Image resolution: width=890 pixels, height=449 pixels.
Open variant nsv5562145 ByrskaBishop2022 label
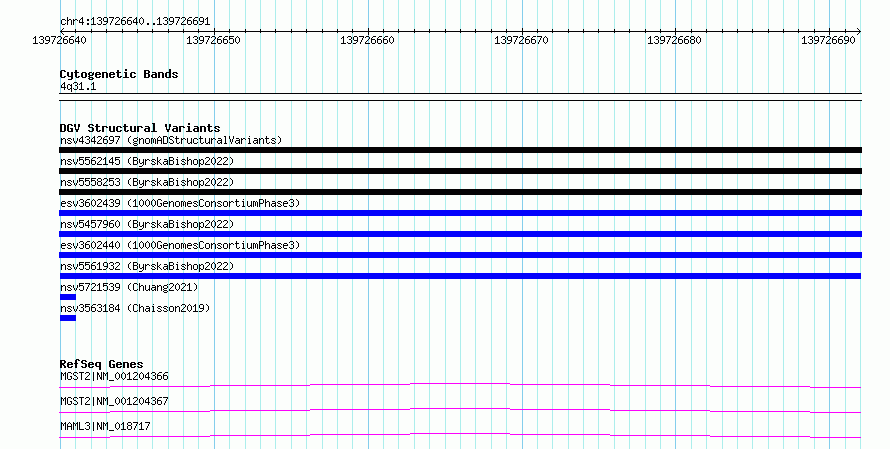click(147, 161)
